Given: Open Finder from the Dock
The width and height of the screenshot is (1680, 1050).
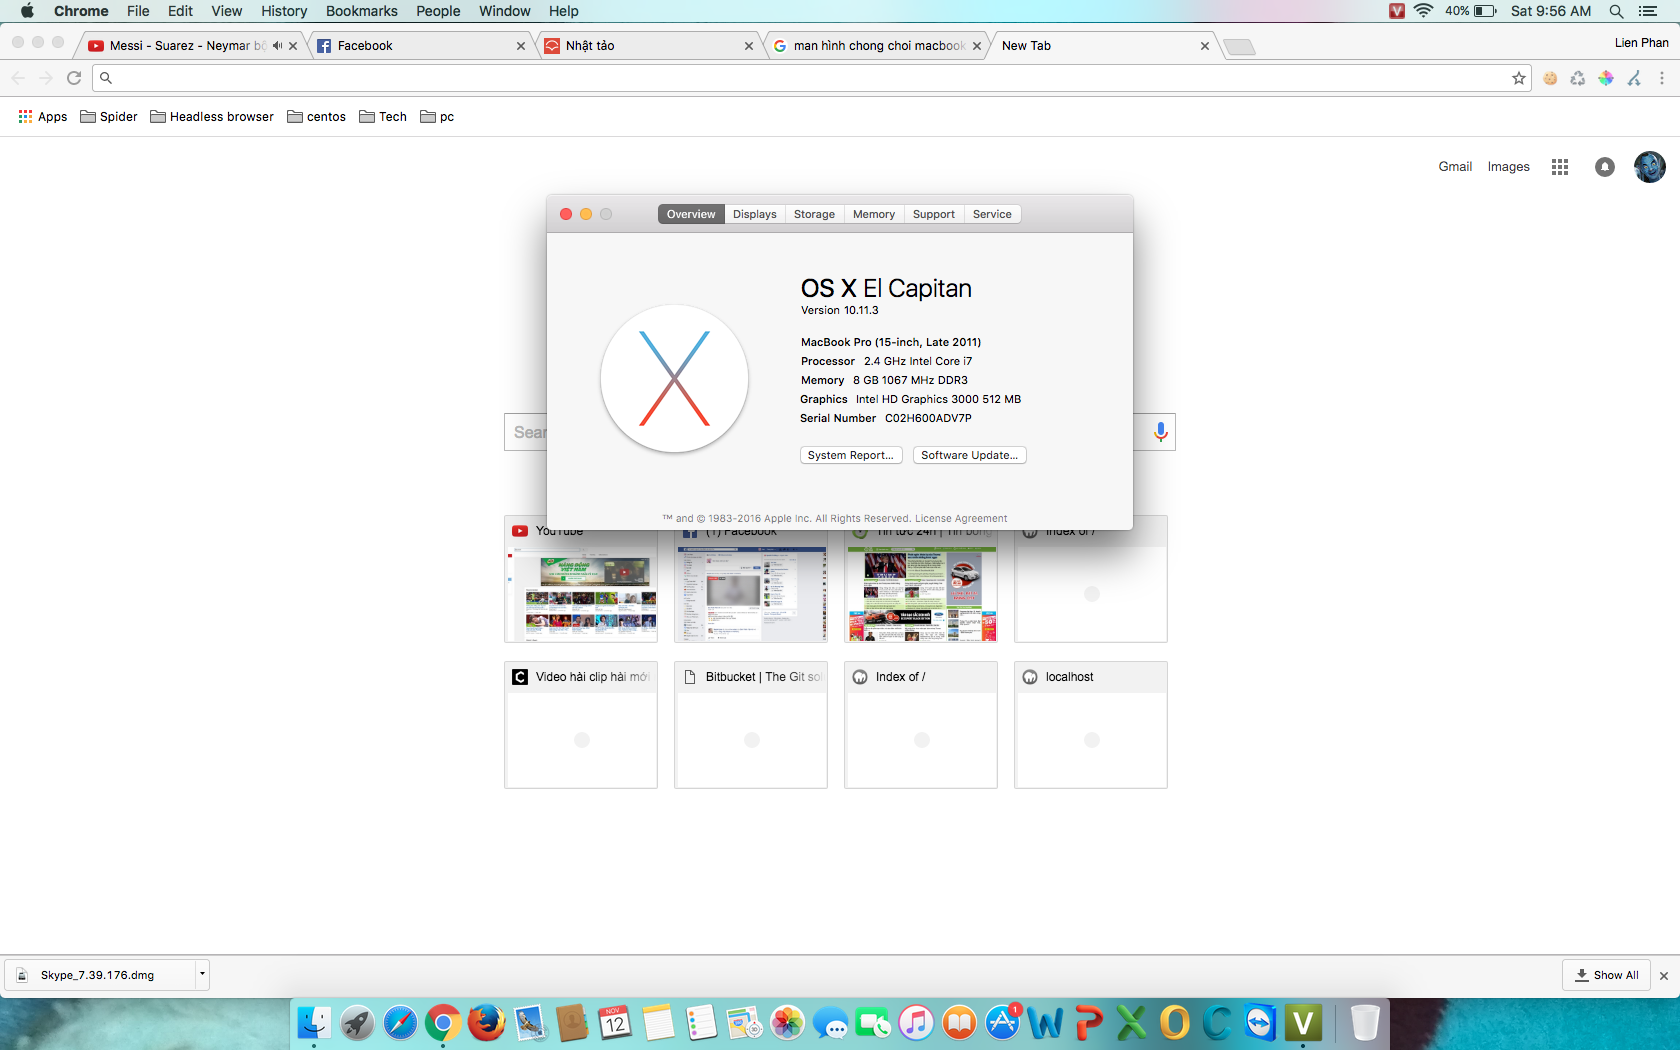Looking at the screenshot, I should pyautogui.click(x=314, y=1023).
